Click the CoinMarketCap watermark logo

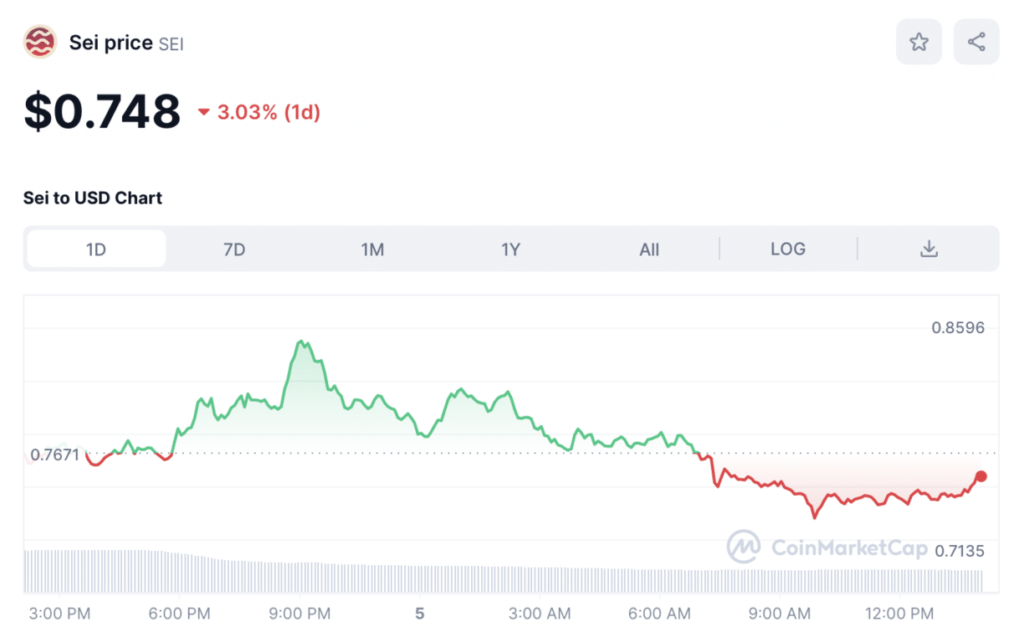[x=742, y=546]
